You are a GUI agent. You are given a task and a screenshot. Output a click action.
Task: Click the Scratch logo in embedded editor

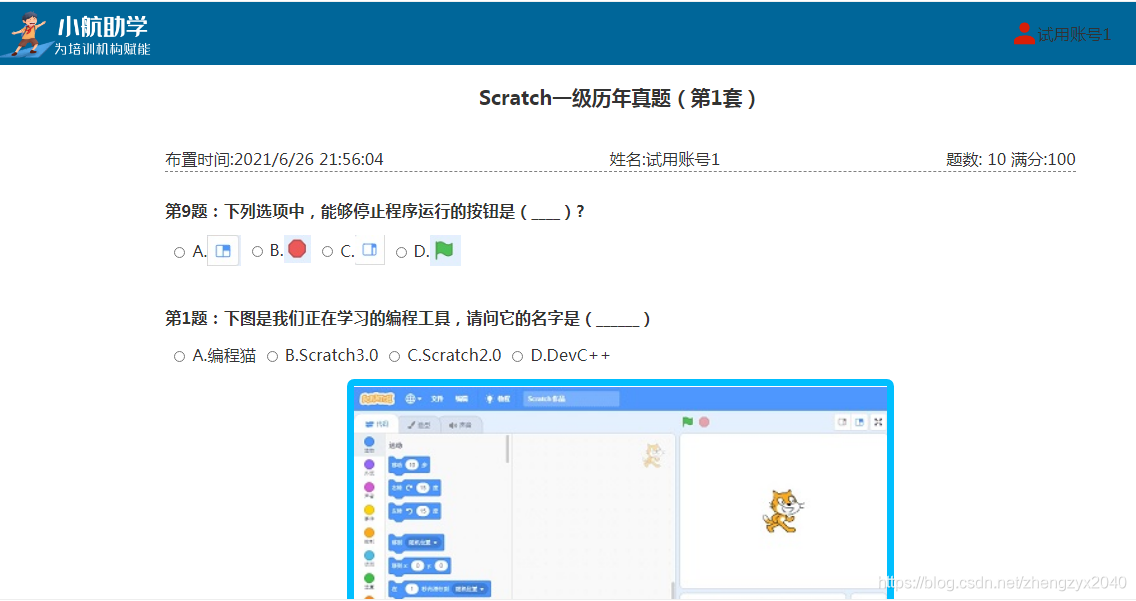pos(377,398)
